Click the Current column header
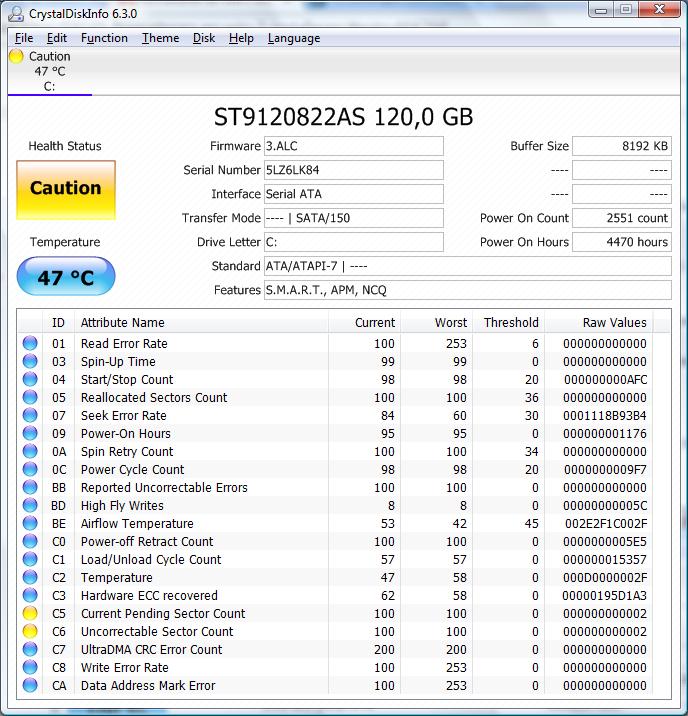The image size is (688, 716). click(x=364, y=322)
